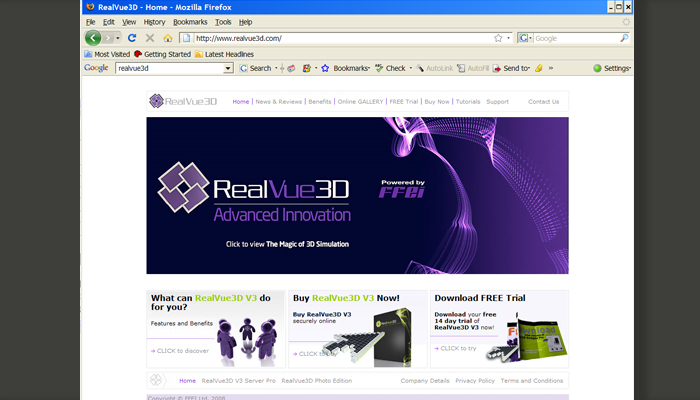Run spell Check from the Google Toolbar

(x=390, y=68)
